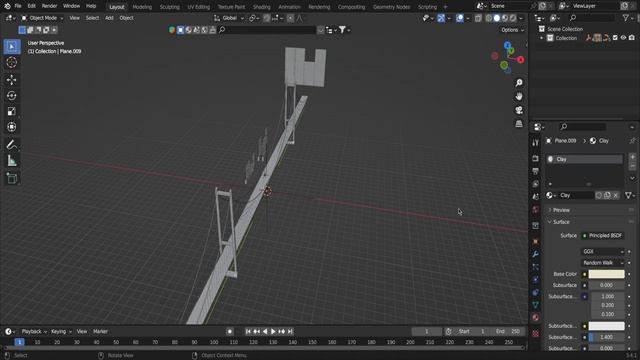Image resolution: width=640 pixels, height=360 pixels.
Task: Click the Subsurface 0.000 value slider
Action: 607,285
